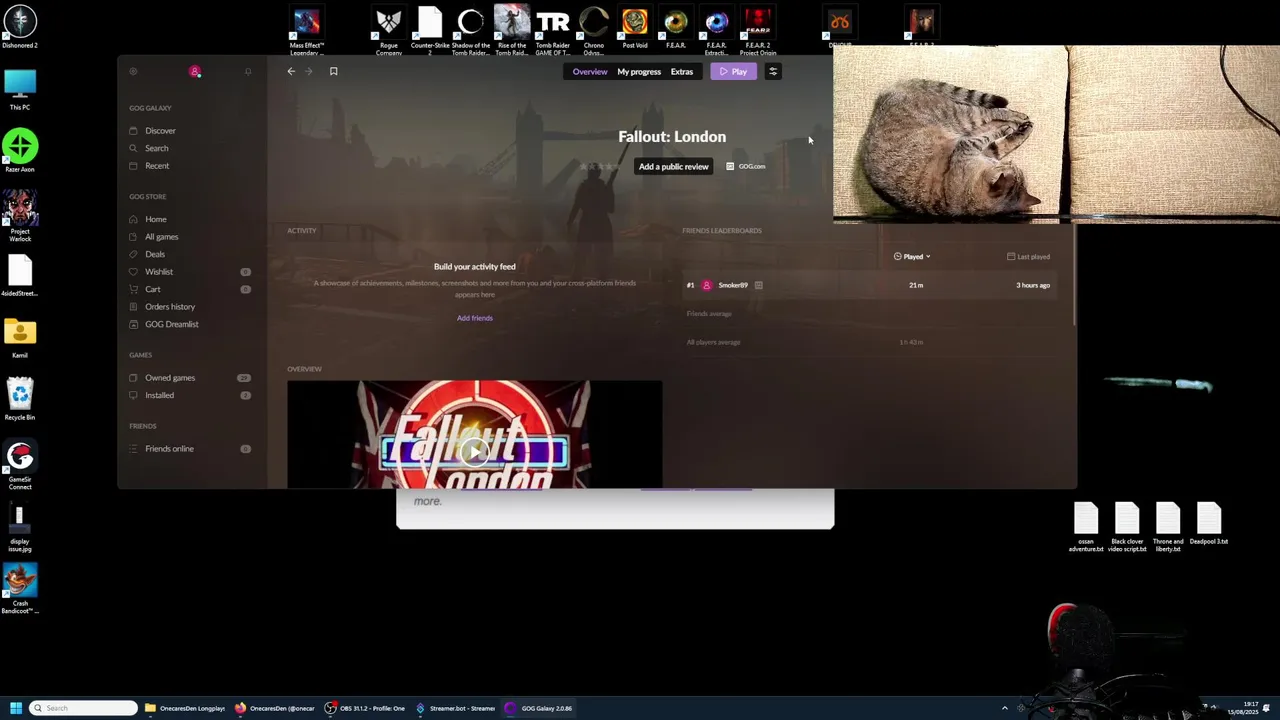The width and height of the screenshot is (1280, 720).
Task: Open the Kamil folder on desktop
Action: (x=20, y=338)
